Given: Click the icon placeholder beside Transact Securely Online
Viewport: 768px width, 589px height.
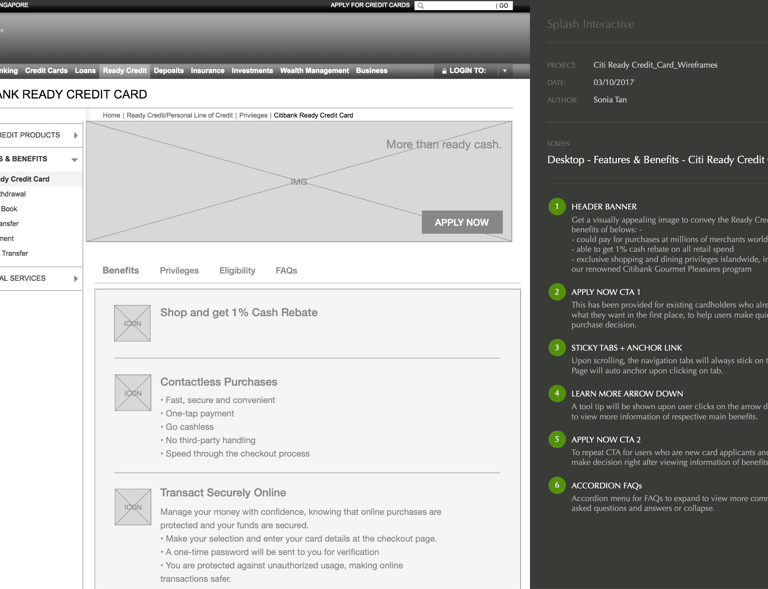Looking at the screenshot, I should (x=133, y=507).
